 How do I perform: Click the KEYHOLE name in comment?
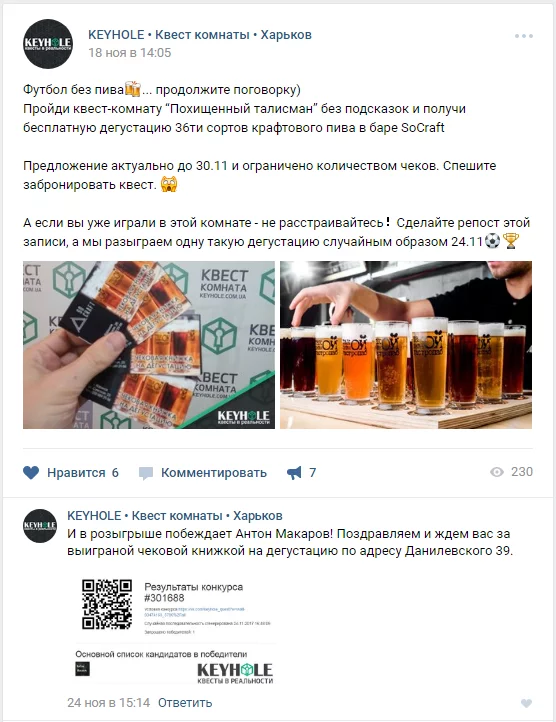click(x=175, y=516)
